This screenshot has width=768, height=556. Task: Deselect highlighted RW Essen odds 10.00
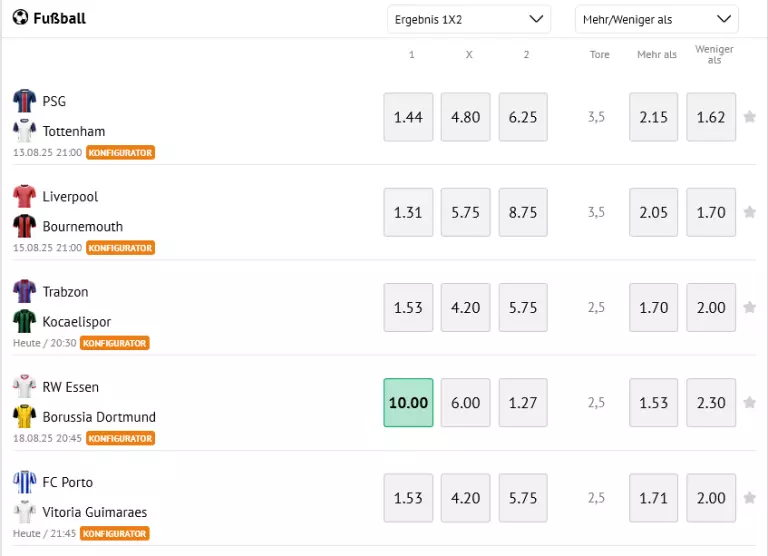click(x=408, y=403)
